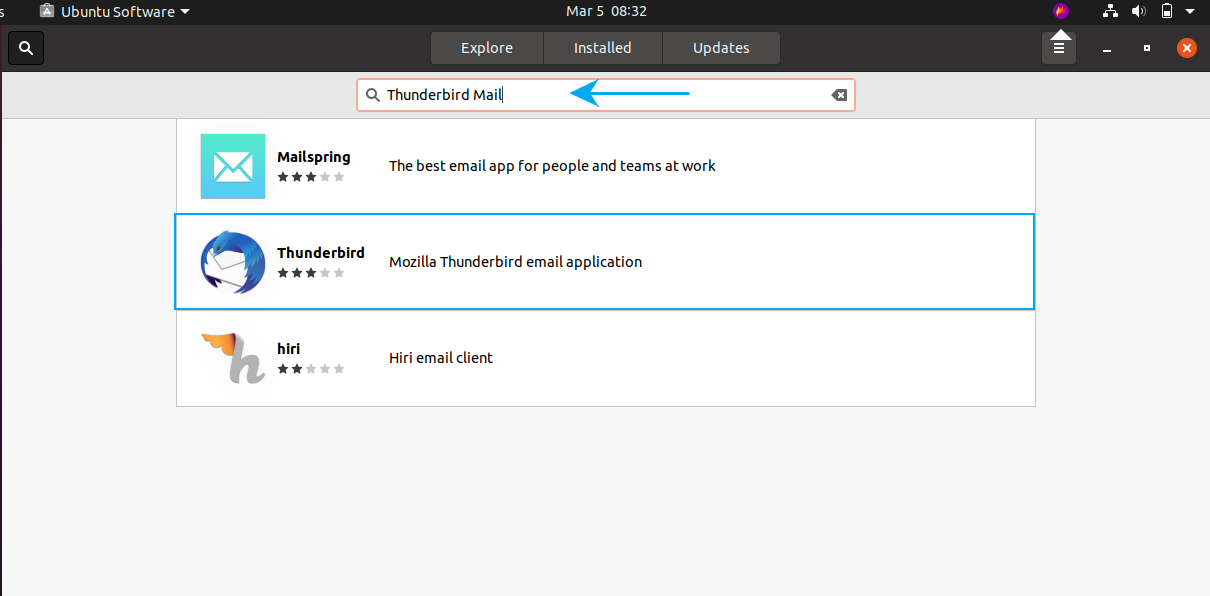Click 'Hiri email client' description
The height and width of the screenshot is (596, 1210).
click(x=441, y=358)
